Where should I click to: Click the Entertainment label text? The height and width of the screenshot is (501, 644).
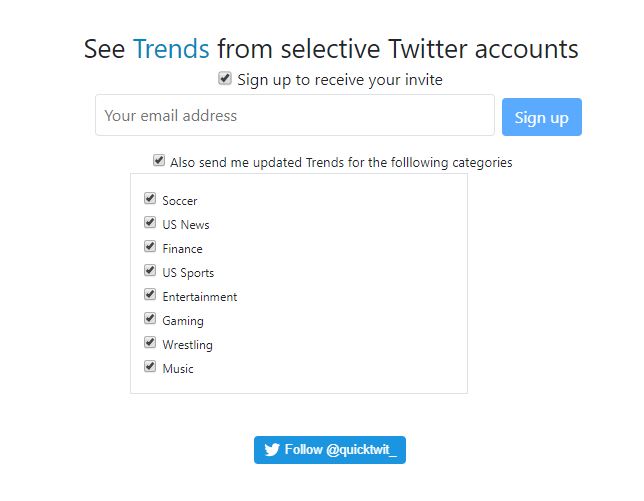200,297
